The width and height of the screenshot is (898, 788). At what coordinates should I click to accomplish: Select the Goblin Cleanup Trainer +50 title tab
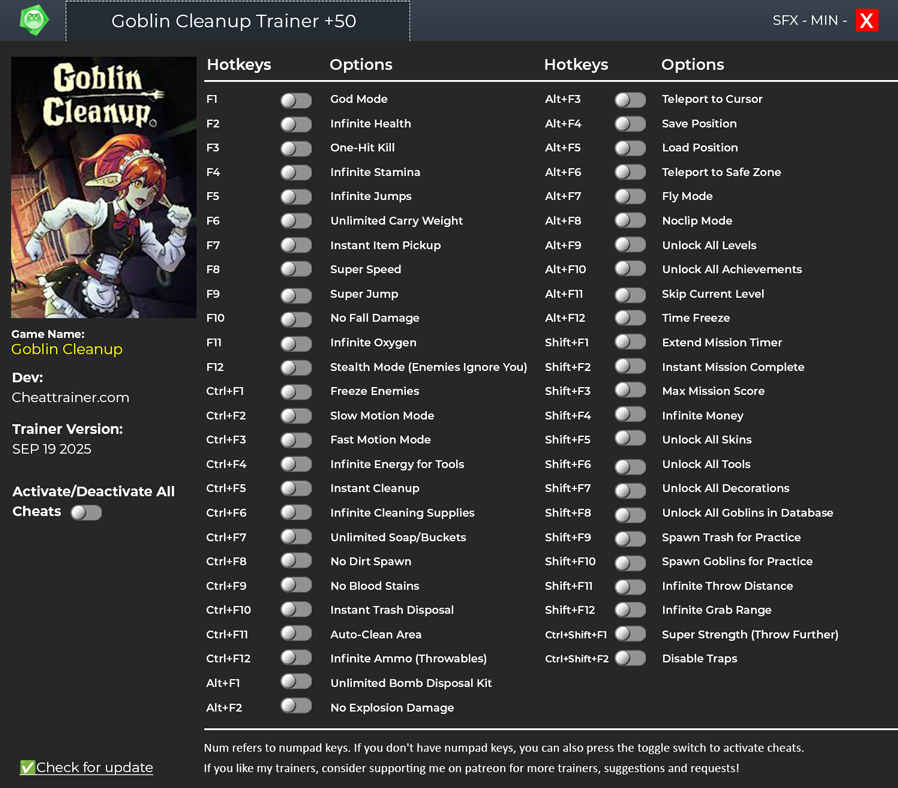[237, 21]
